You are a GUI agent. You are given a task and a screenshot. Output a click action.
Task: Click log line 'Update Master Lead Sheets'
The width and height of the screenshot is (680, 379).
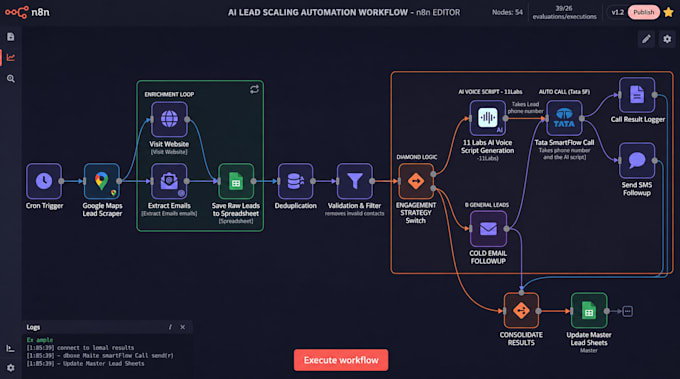click(x=85, y=363)
